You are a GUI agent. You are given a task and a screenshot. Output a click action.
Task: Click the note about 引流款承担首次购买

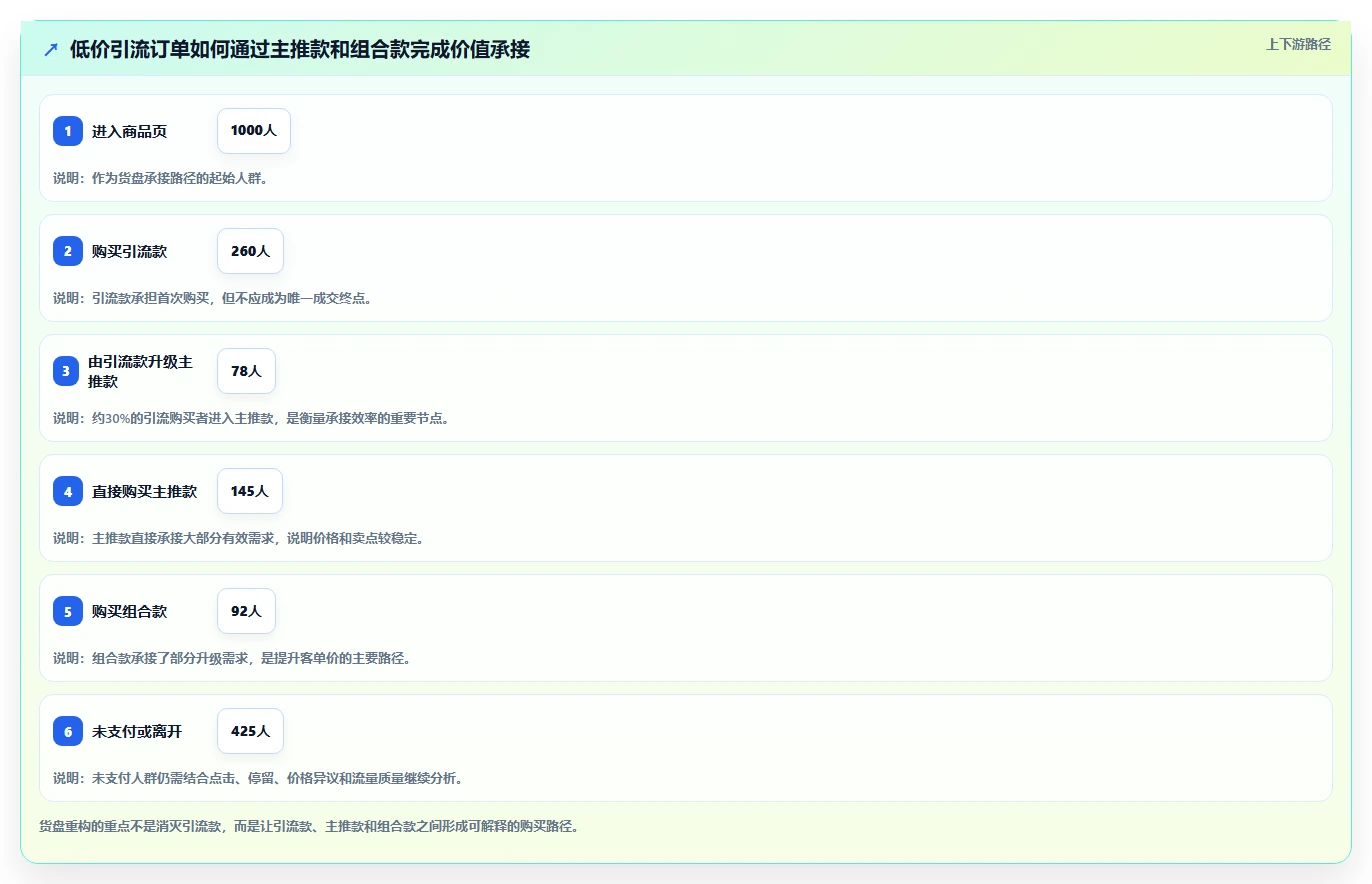[x=212, y=298]
